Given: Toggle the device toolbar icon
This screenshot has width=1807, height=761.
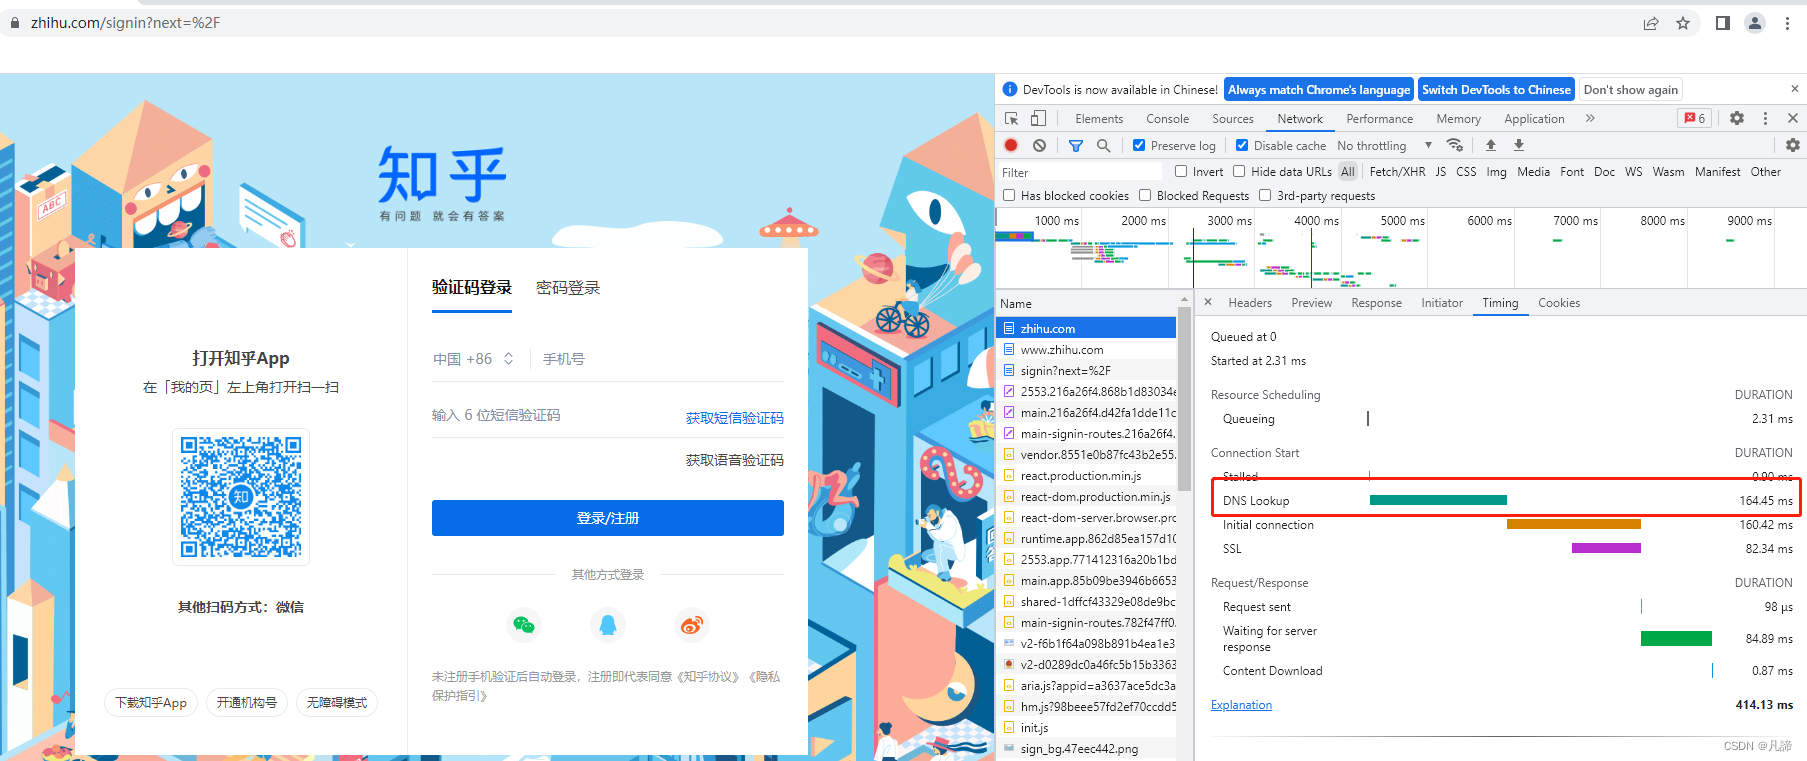Looking at the screenshot, I should tap(1038, 118).
